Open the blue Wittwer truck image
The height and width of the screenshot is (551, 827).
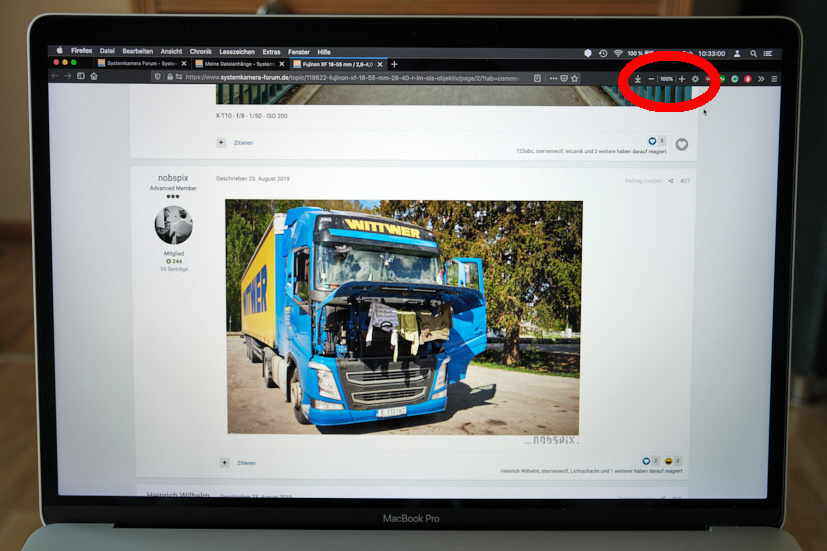403,316
